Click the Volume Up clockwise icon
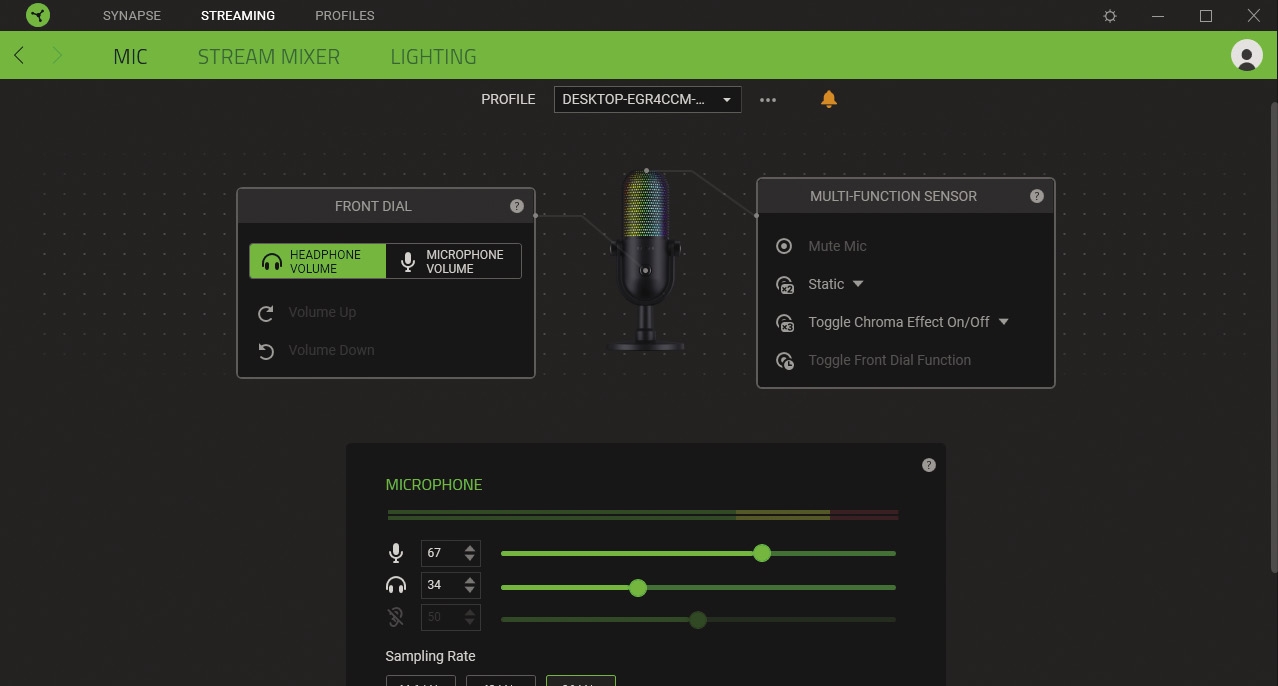 (x=266, y=313)
